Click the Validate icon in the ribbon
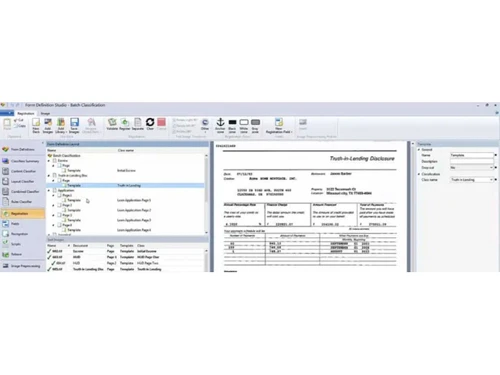This screenshot has width=500, height=375. (112, 124)
